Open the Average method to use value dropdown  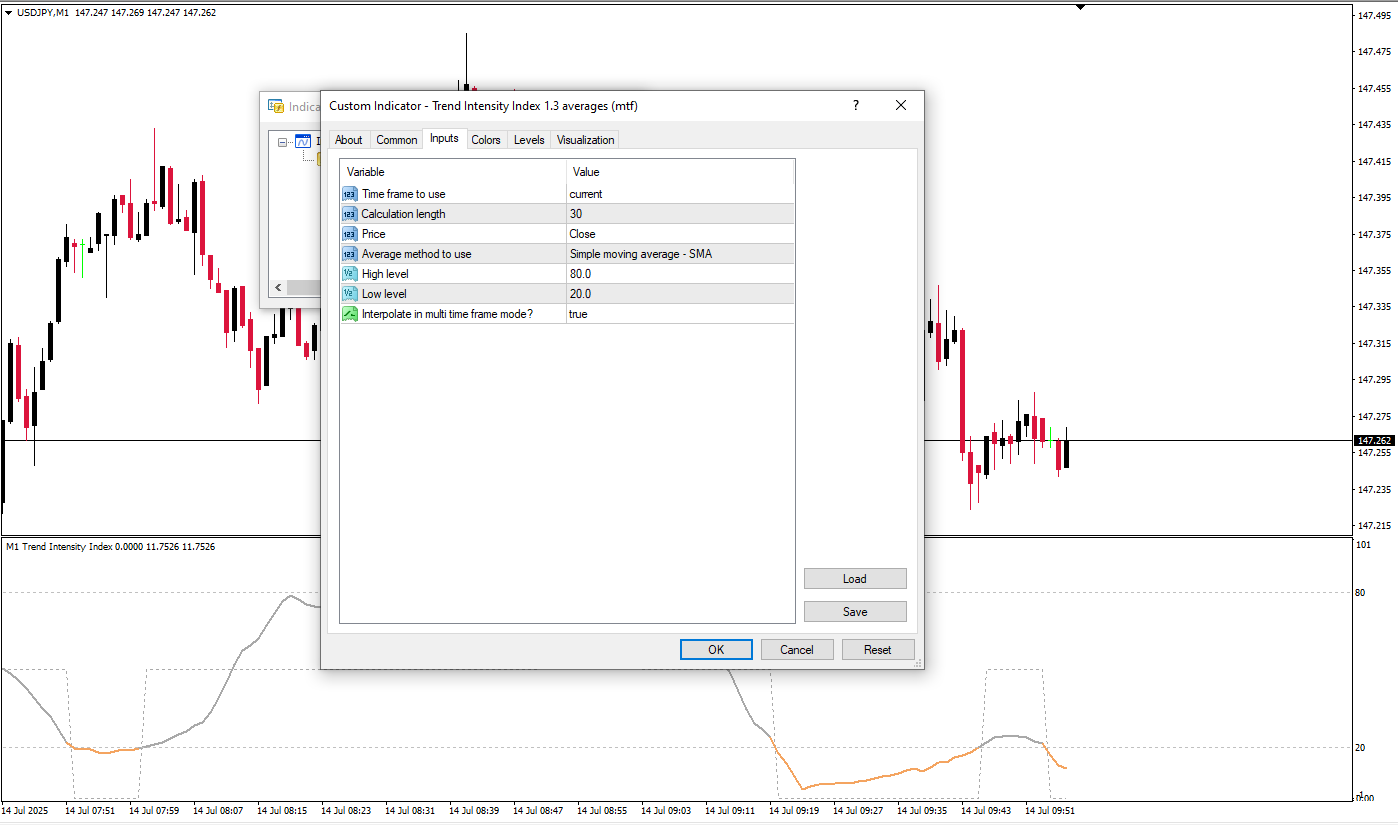pos(680,254)
